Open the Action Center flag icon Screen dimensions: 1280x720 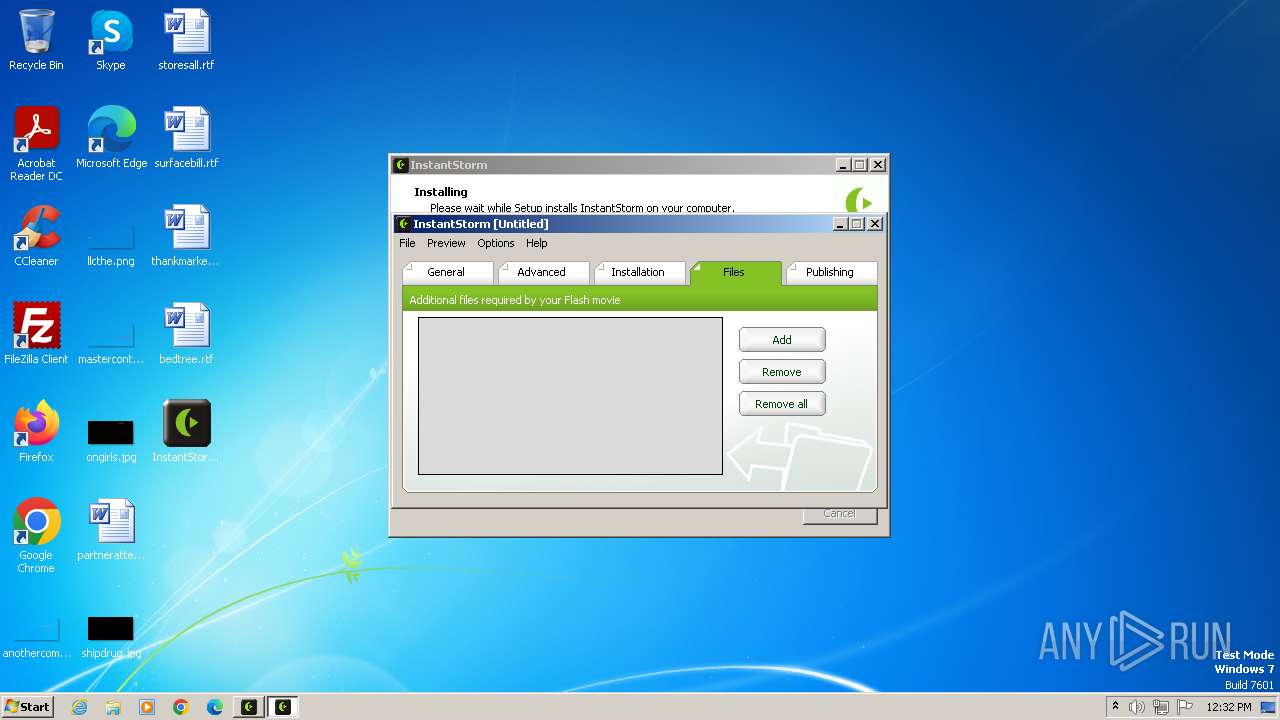coord(1185,707)
